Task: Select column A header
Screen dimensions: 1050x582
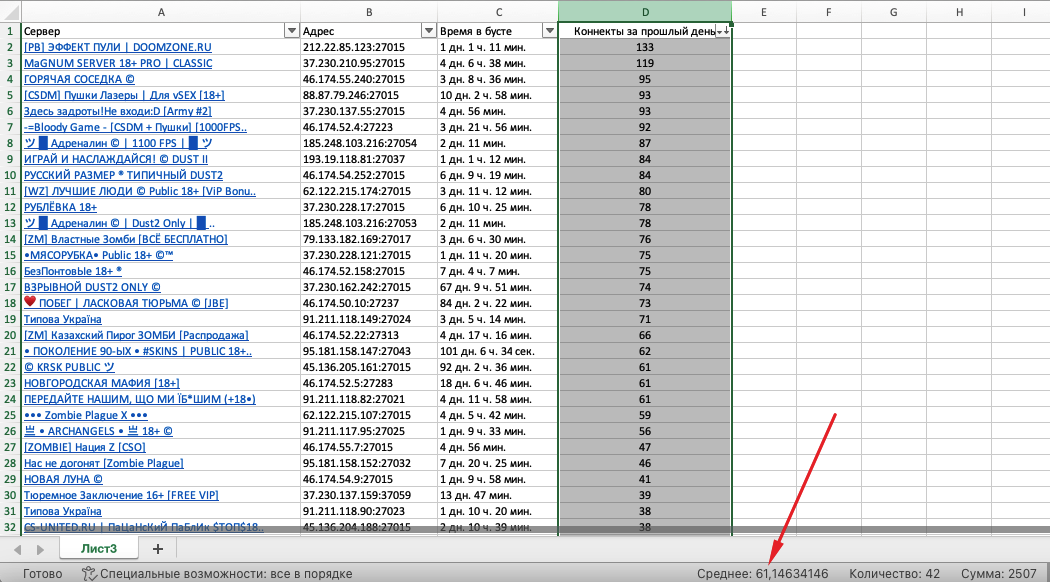Action: [161, 12]
